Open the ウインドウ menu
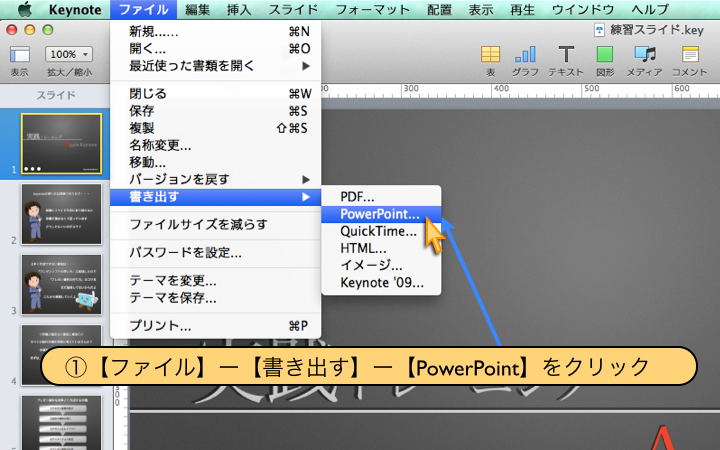The height and width of the screenshot is (450, 720). tap(583, 10)
